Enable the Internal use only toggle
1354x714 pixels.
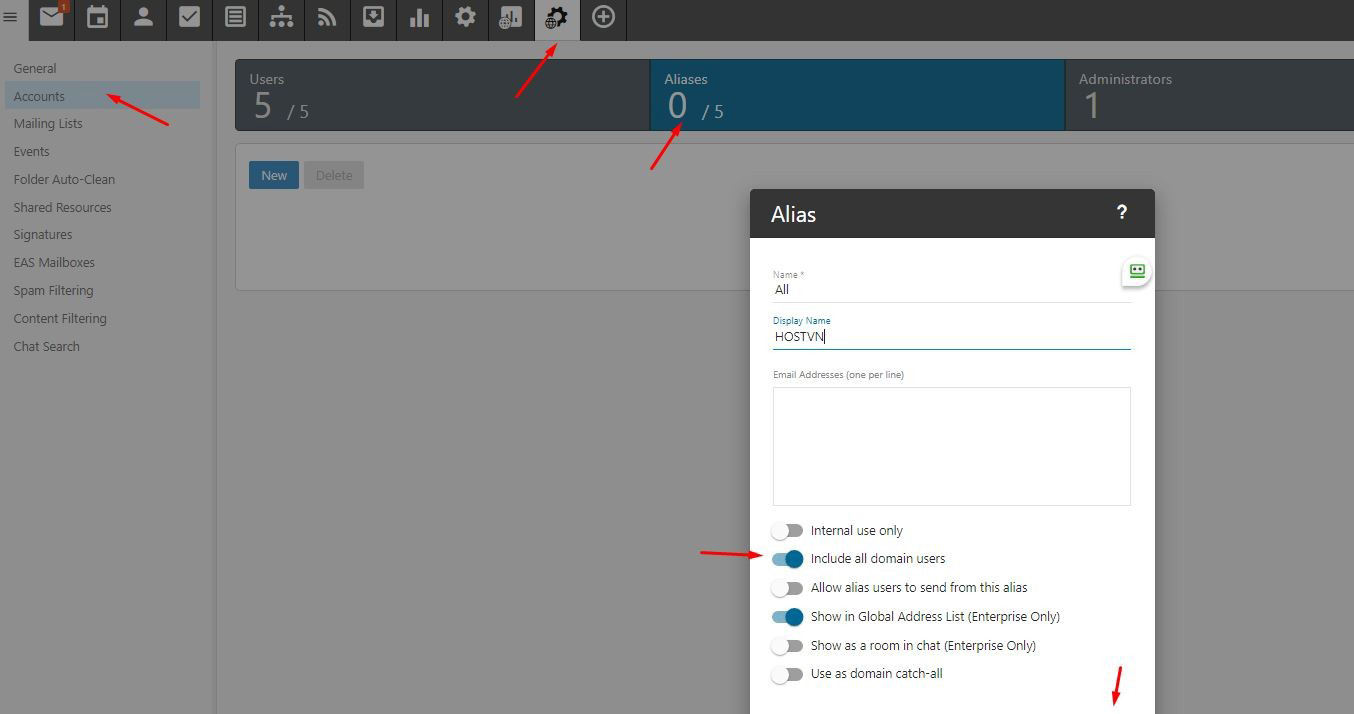[x=787, y=531]
